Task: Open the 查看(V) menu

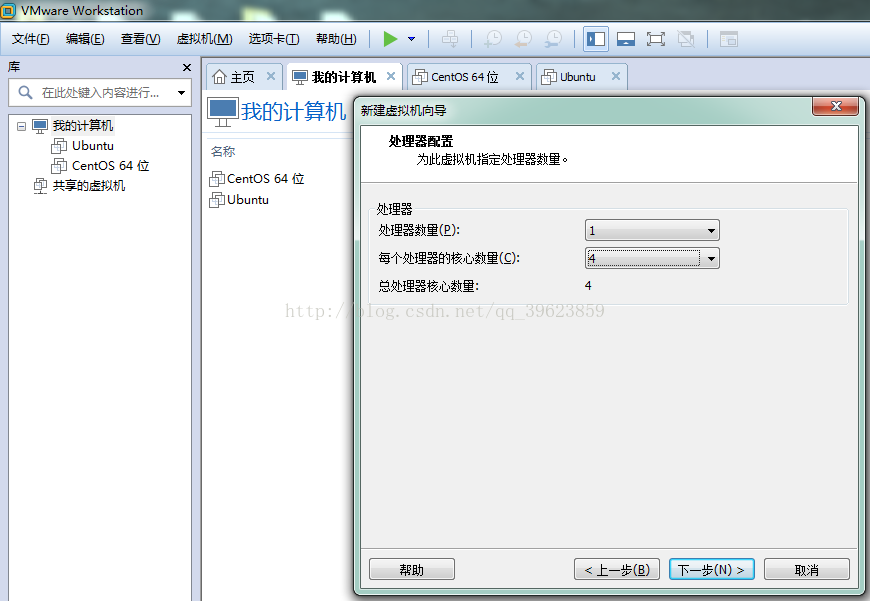Action: 140,39
